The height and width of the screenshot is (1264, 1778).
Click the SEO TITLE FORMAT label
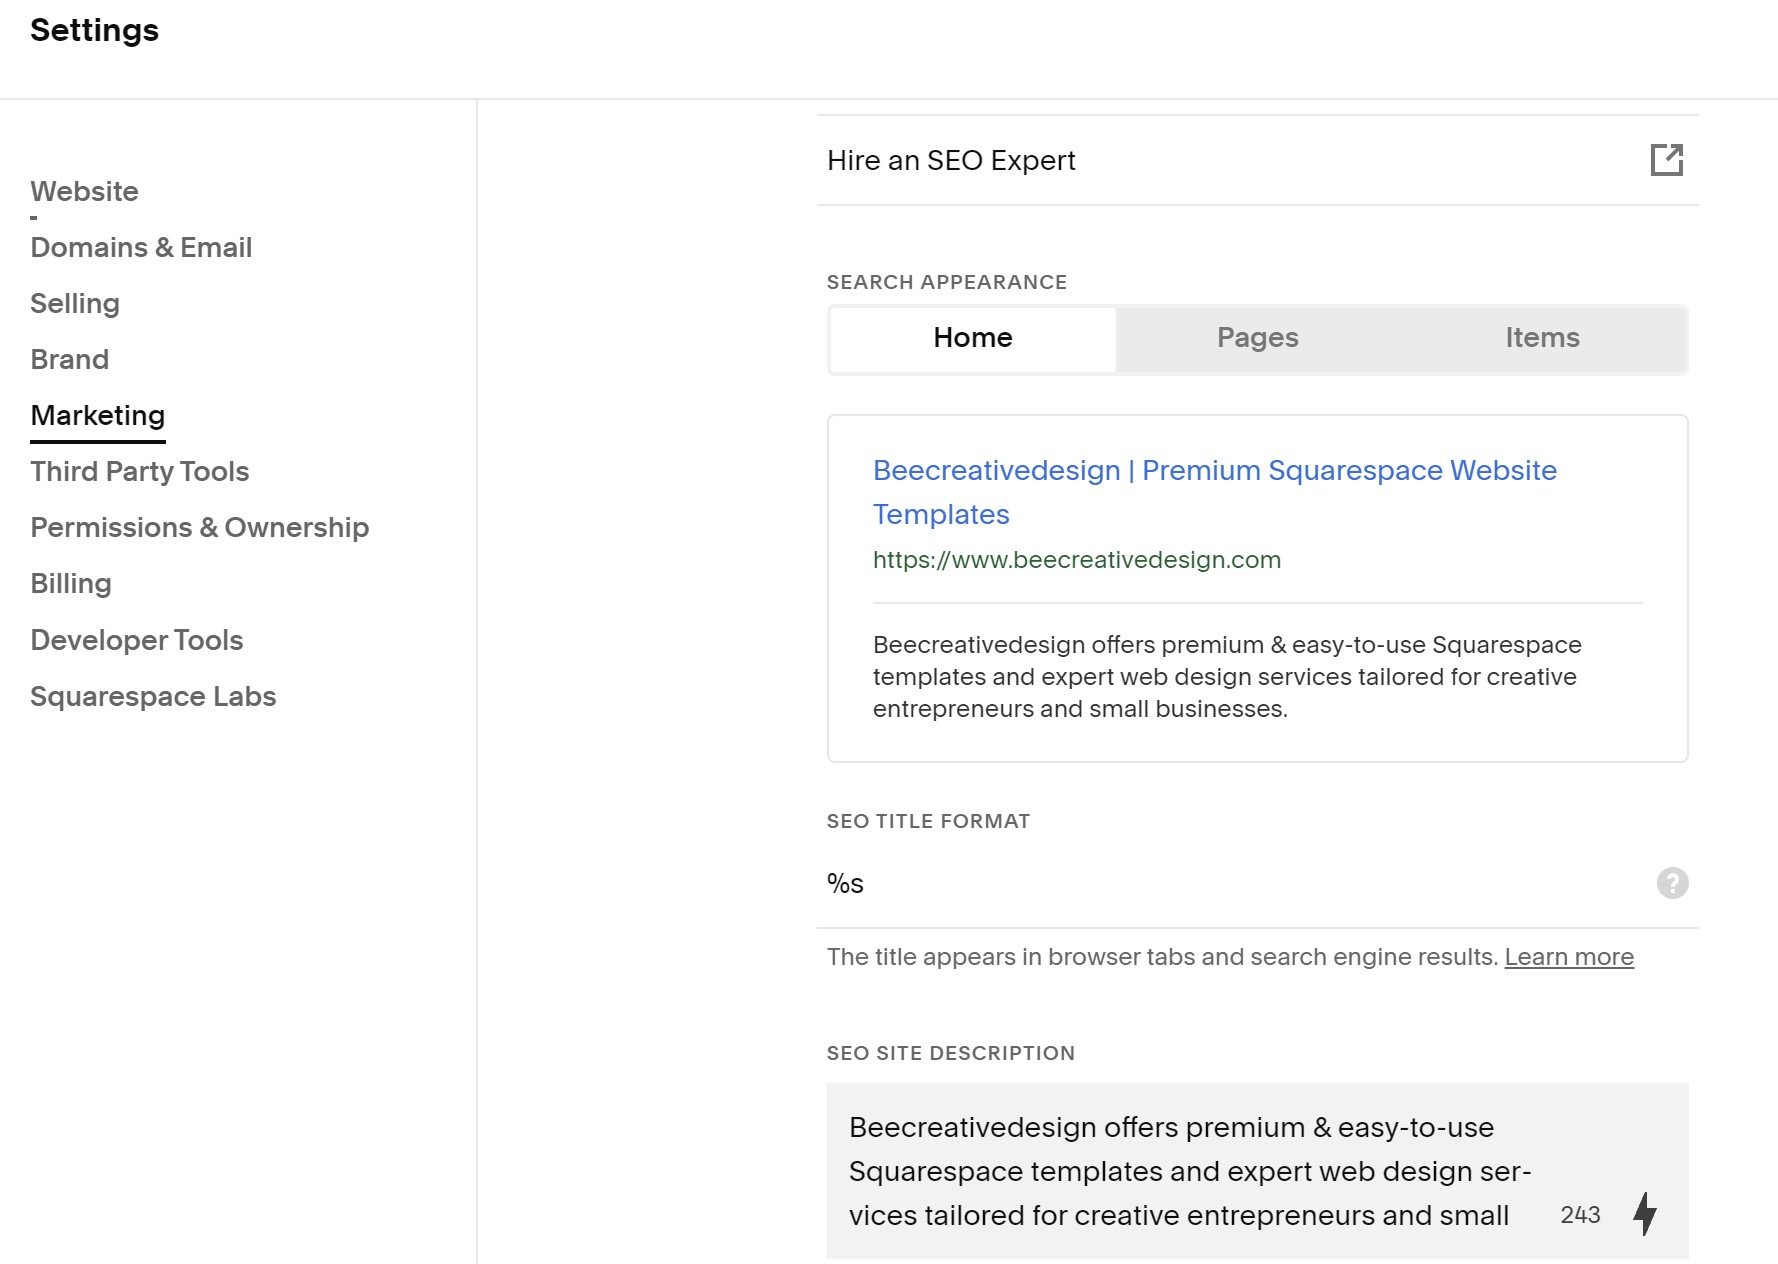pyautogui.click(x=928, y=821)
